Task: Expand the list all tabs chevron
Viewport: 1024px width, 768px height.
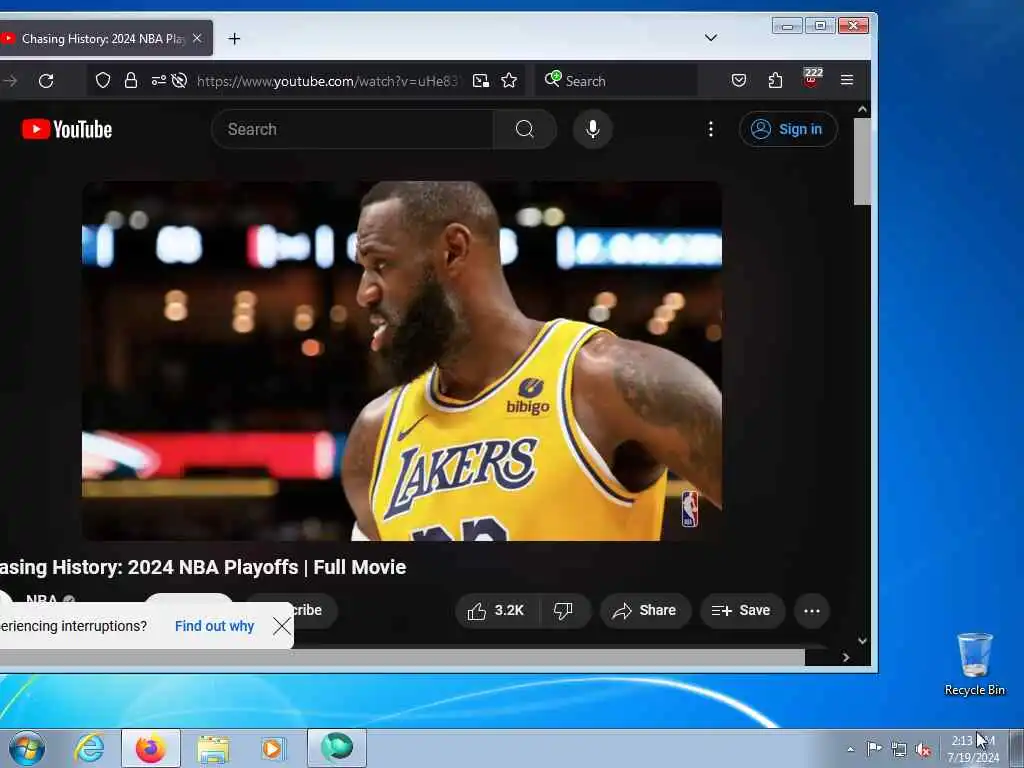Action: click(x=711, y=38)
